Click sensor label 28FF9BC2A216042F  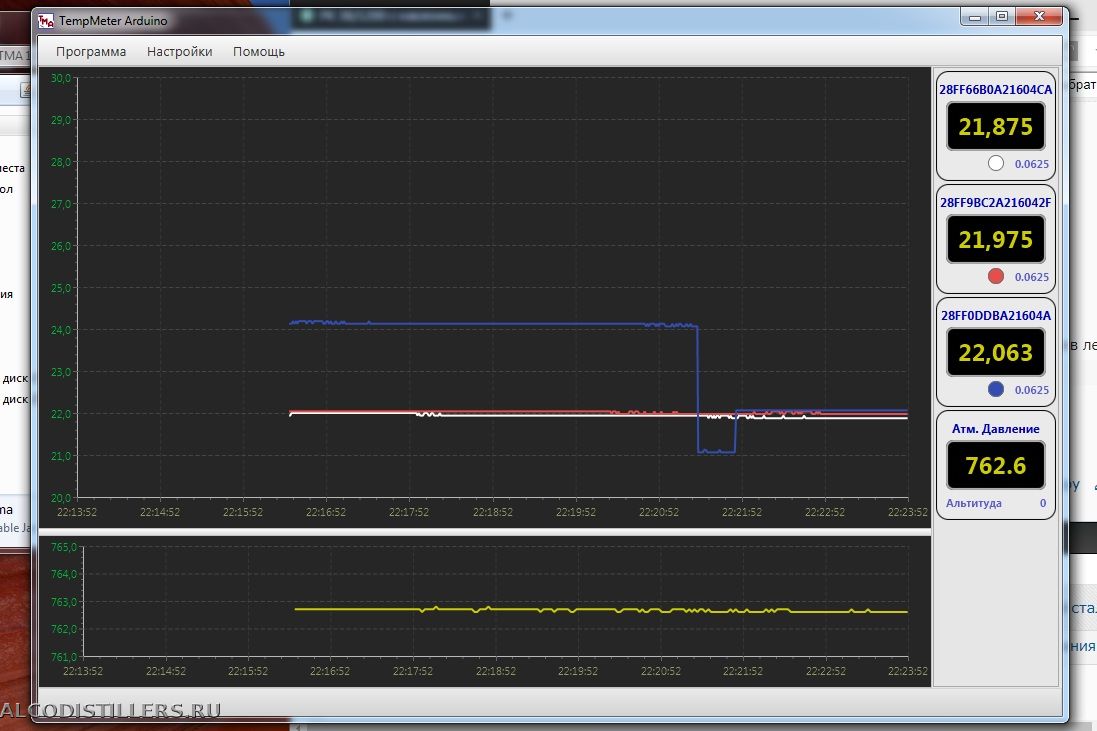pos(995,202)
